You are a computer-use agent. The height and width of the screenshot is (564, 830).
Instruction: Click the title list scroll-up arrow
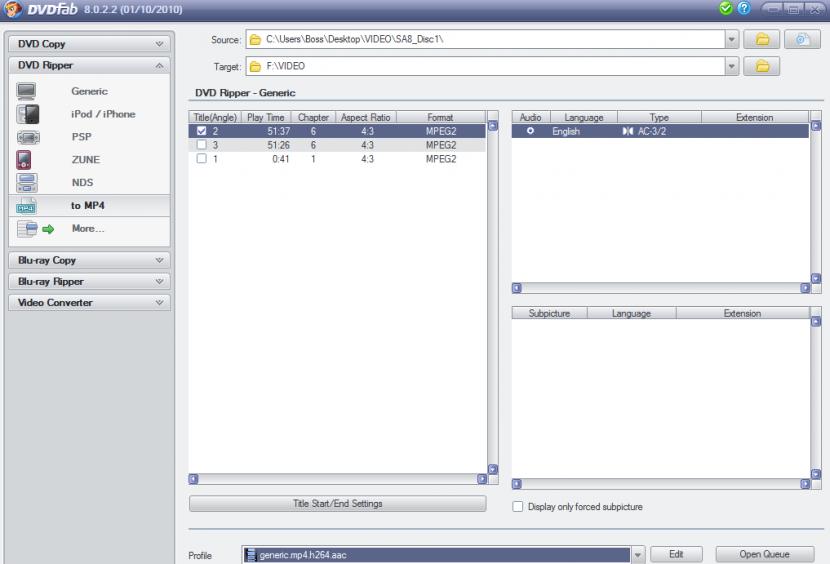pos(493,126)
